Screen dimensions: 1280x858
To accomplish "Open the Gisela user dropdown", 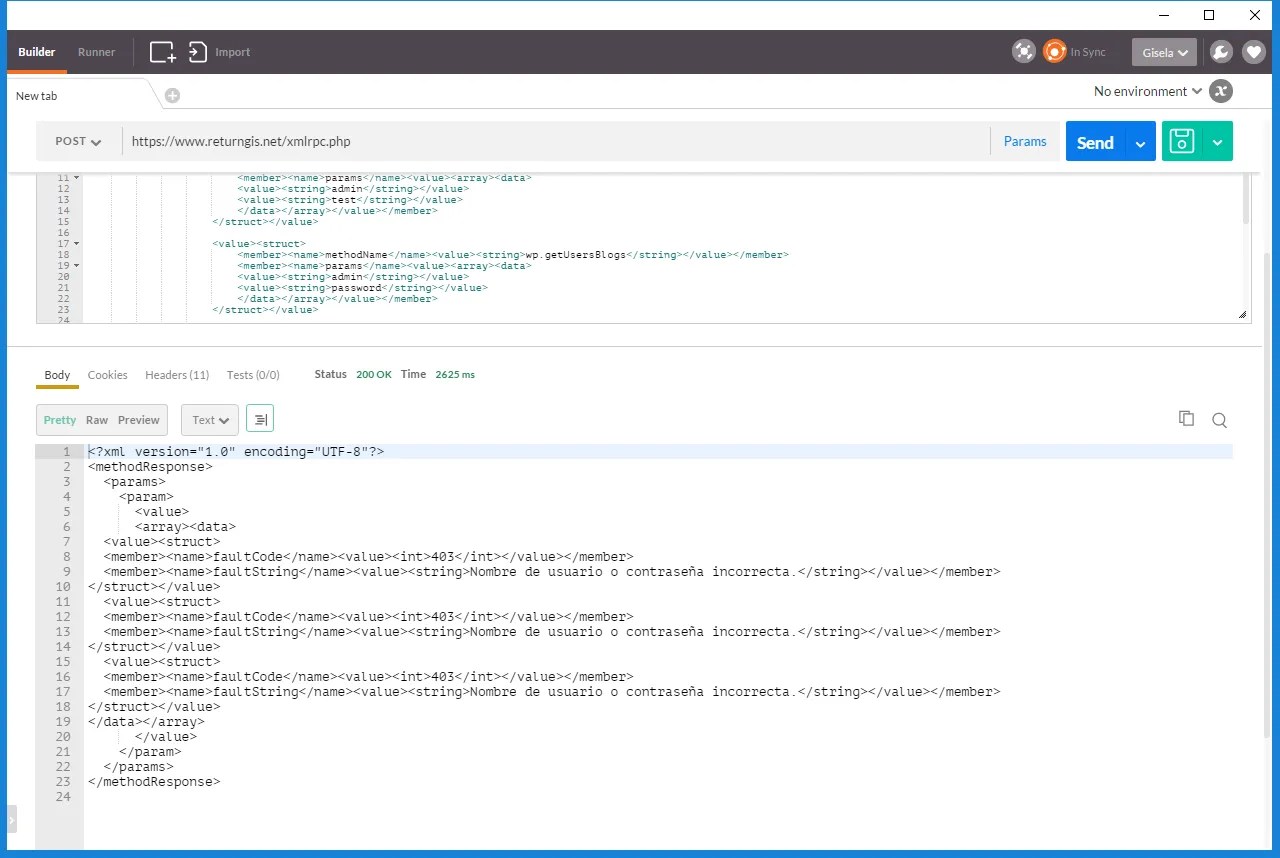I will (1164, 52).
